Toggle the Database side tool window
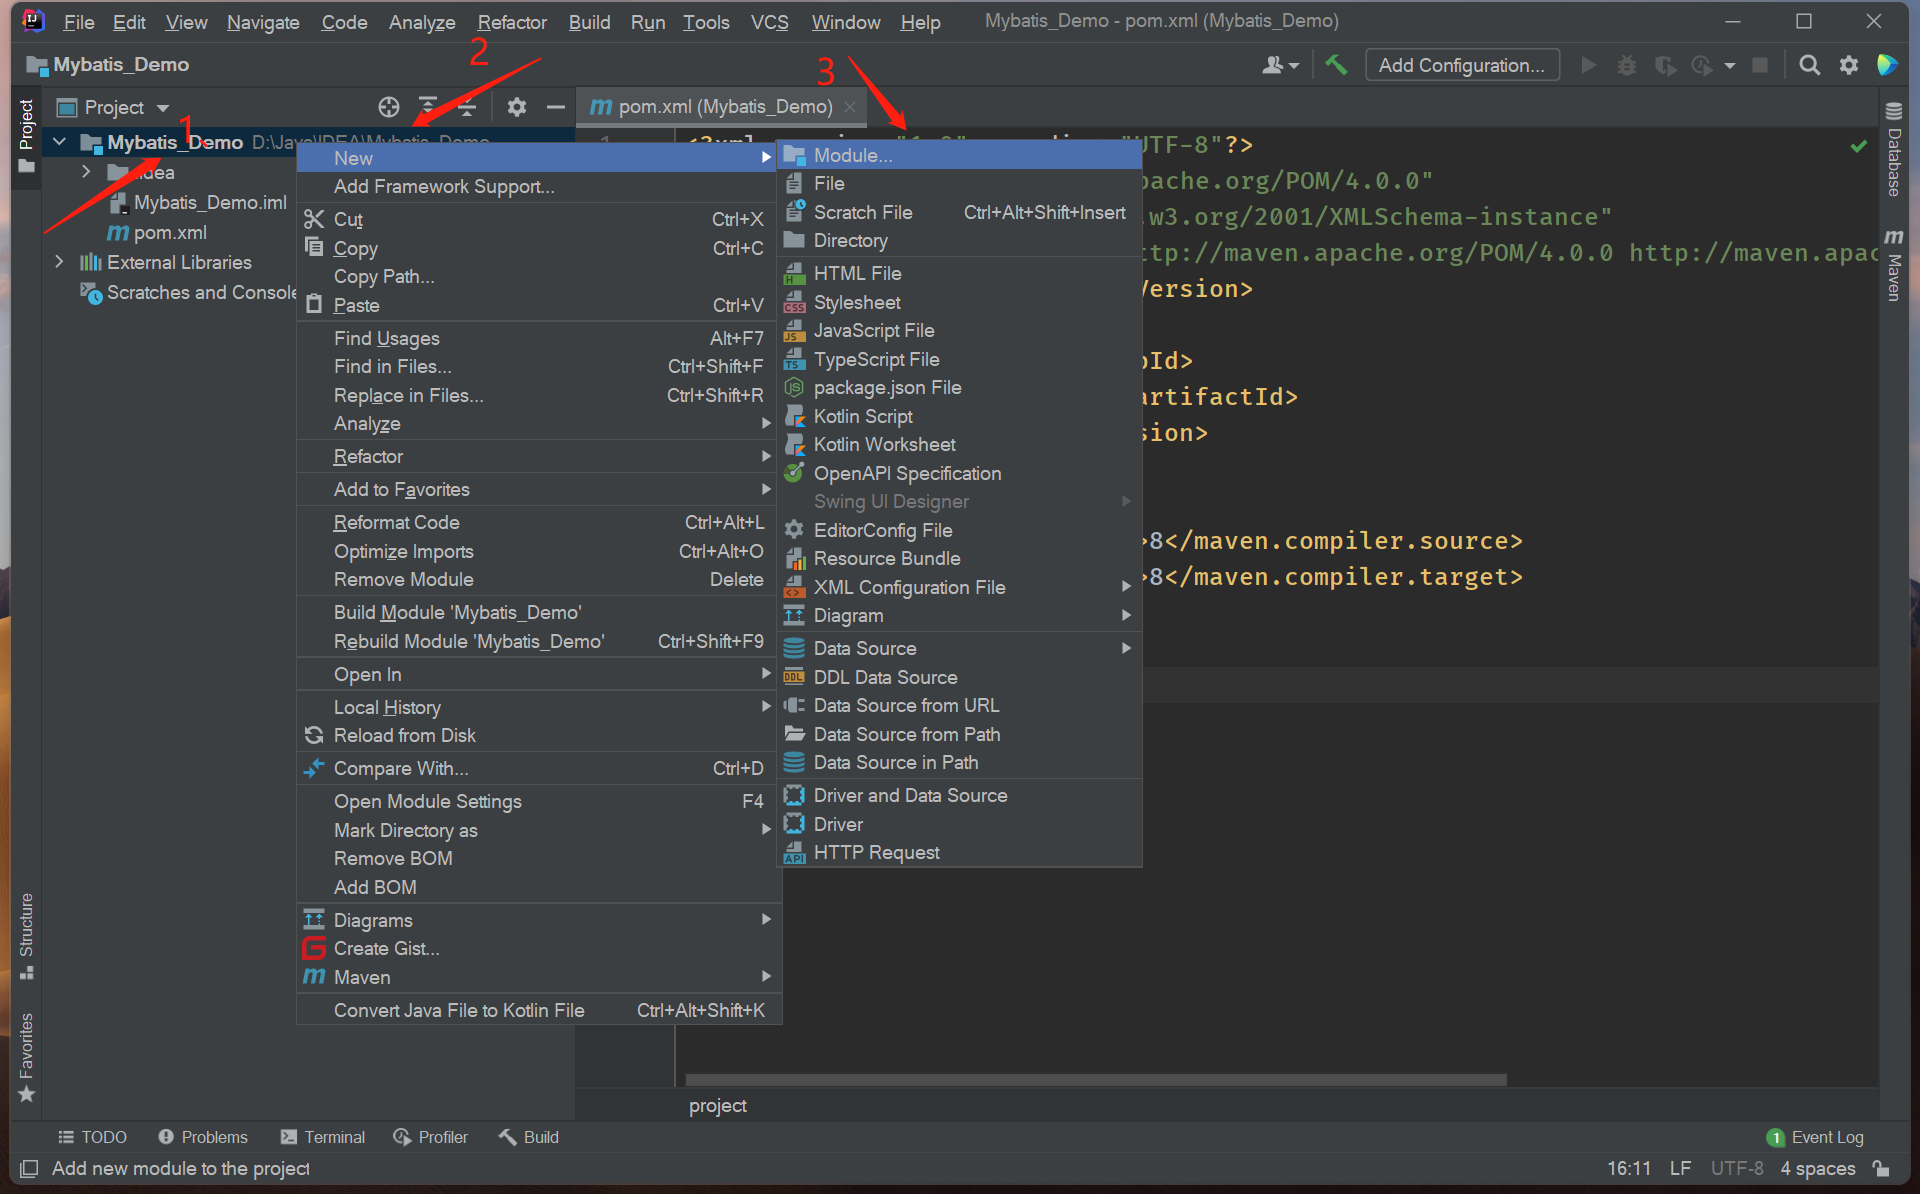This screenshot has width=1920, height=1194. pyautogui.click(x=1893, y=150)
